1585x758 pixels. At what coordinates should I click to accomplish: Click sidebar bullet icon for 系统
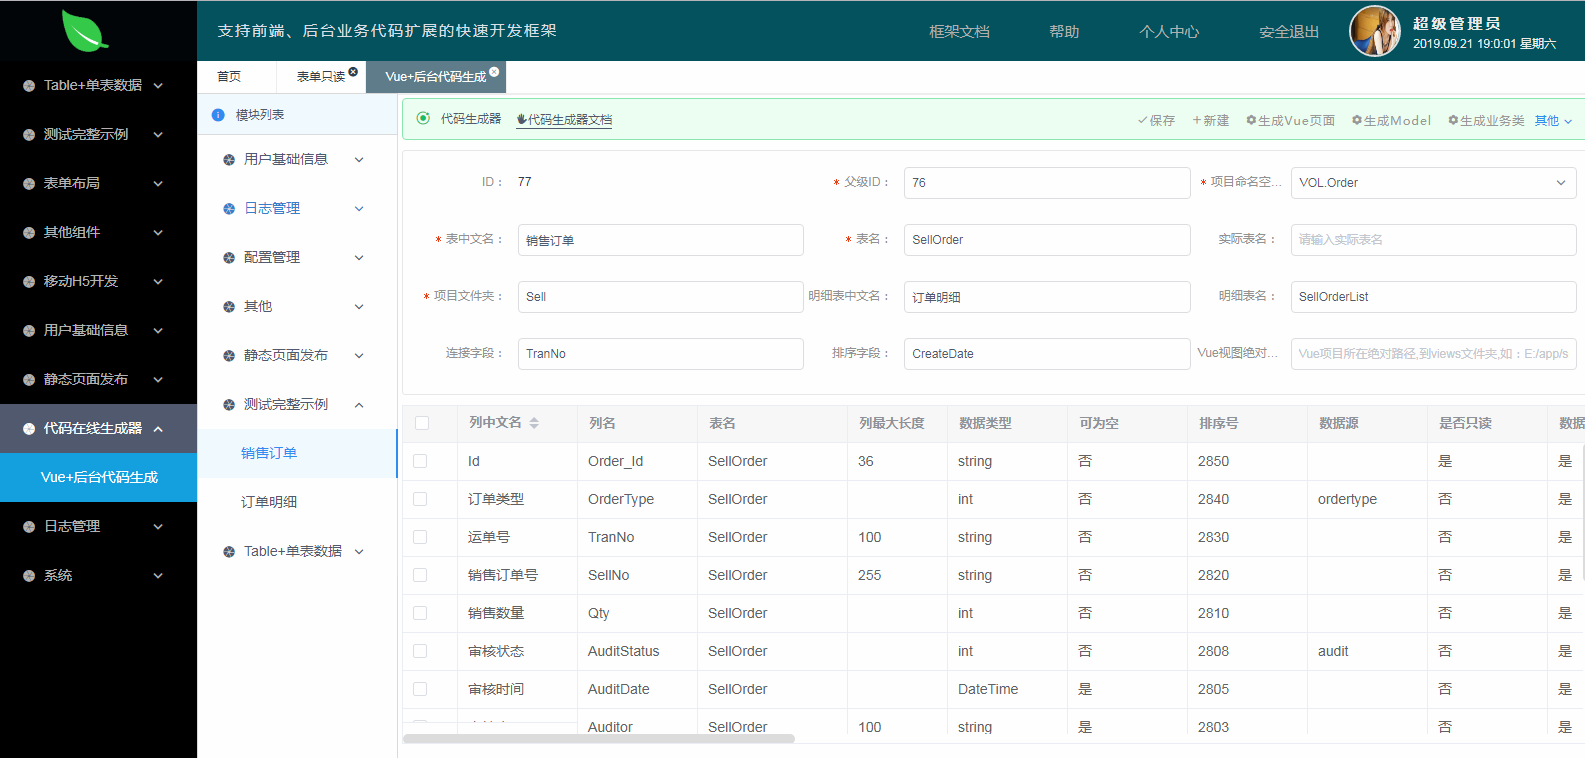(29, 576)
